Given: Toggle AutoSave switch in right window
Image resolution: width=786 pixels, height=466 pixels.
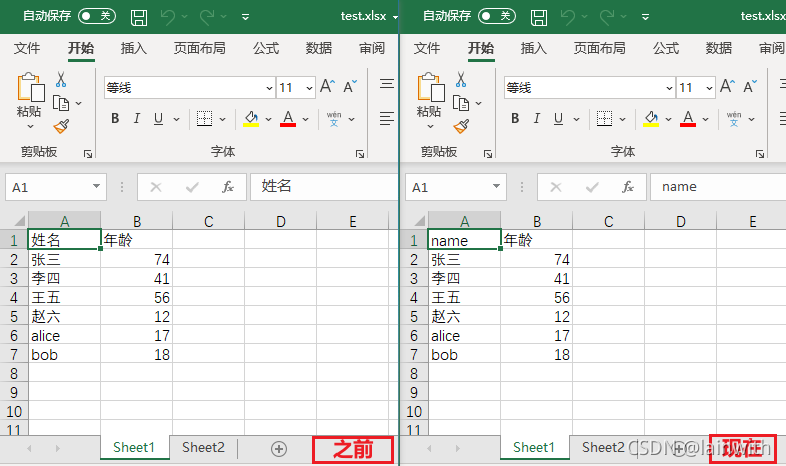Looking at the screenshot, I should pos(497,16).
